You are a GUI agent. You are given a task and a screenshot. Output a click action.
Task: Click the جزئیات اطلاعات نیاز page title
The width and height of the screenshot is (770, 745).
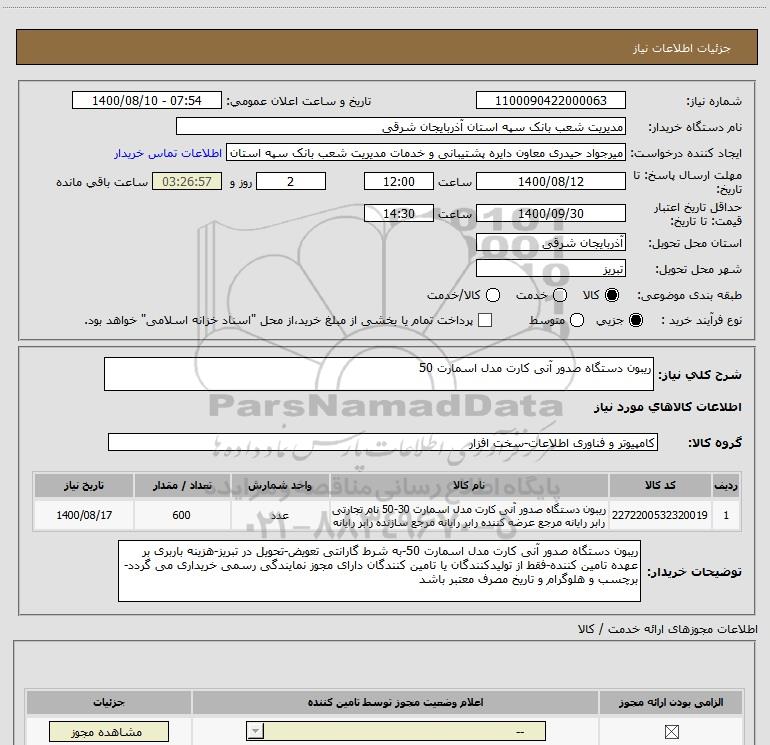[x=682, y=48]
